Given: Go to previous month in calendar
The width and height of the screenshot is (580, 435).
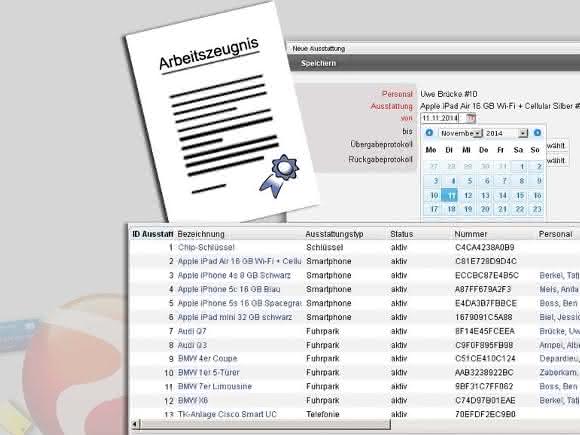Looking at the screenshot, I should 429,133.
